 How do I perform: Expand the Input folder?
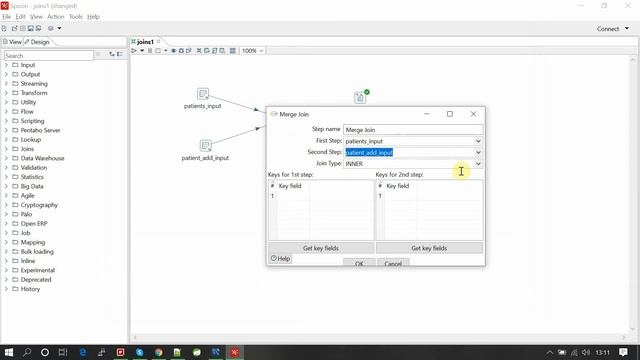(6, 65)
